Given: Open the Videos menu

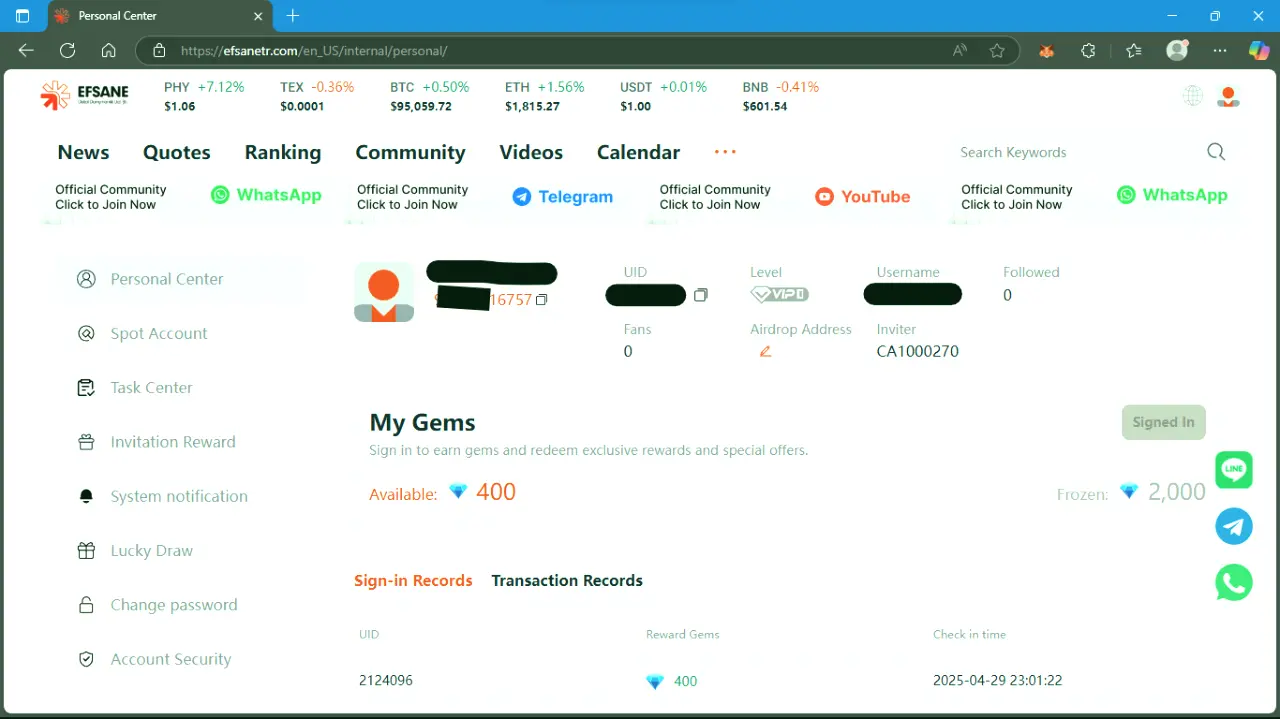Looking at the screenshot, I should click(531, 152).
